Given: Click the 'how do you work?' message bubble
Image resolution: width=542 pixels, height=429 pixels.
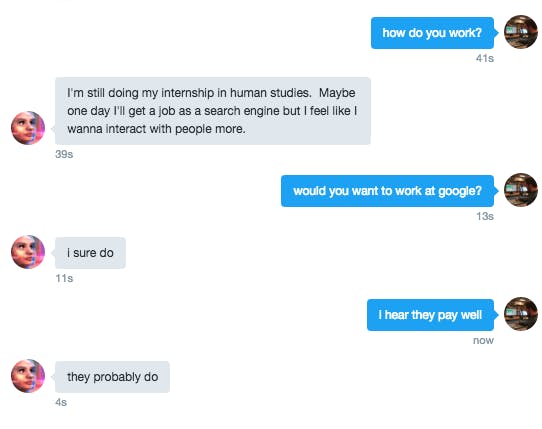Looking at the screenshot, I should click(x=432, y=33).
